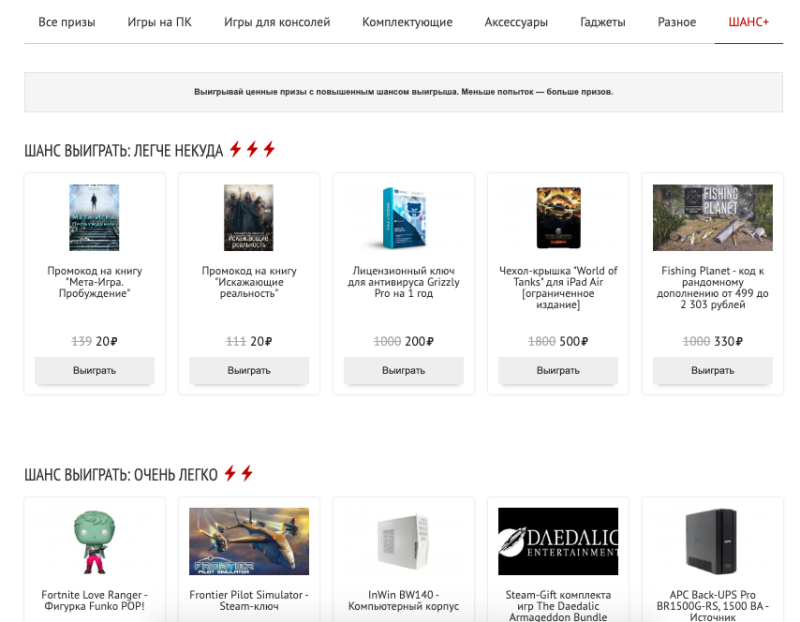
Task: Open the Промокод на книгу Искажающие реальность title
Action: coord(249,282)
